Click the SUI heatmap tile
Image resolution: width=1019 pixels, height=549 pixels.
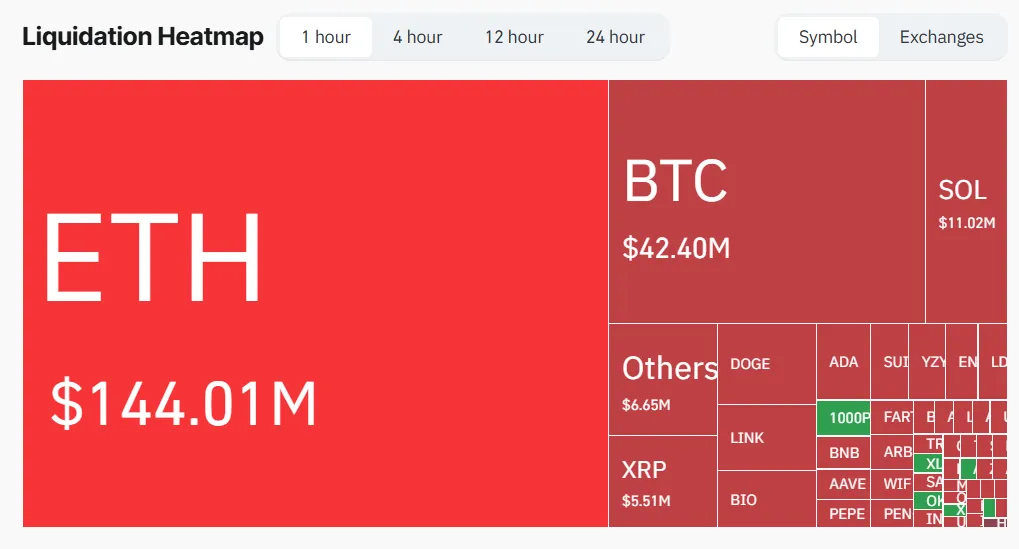[x=890, y=361]
